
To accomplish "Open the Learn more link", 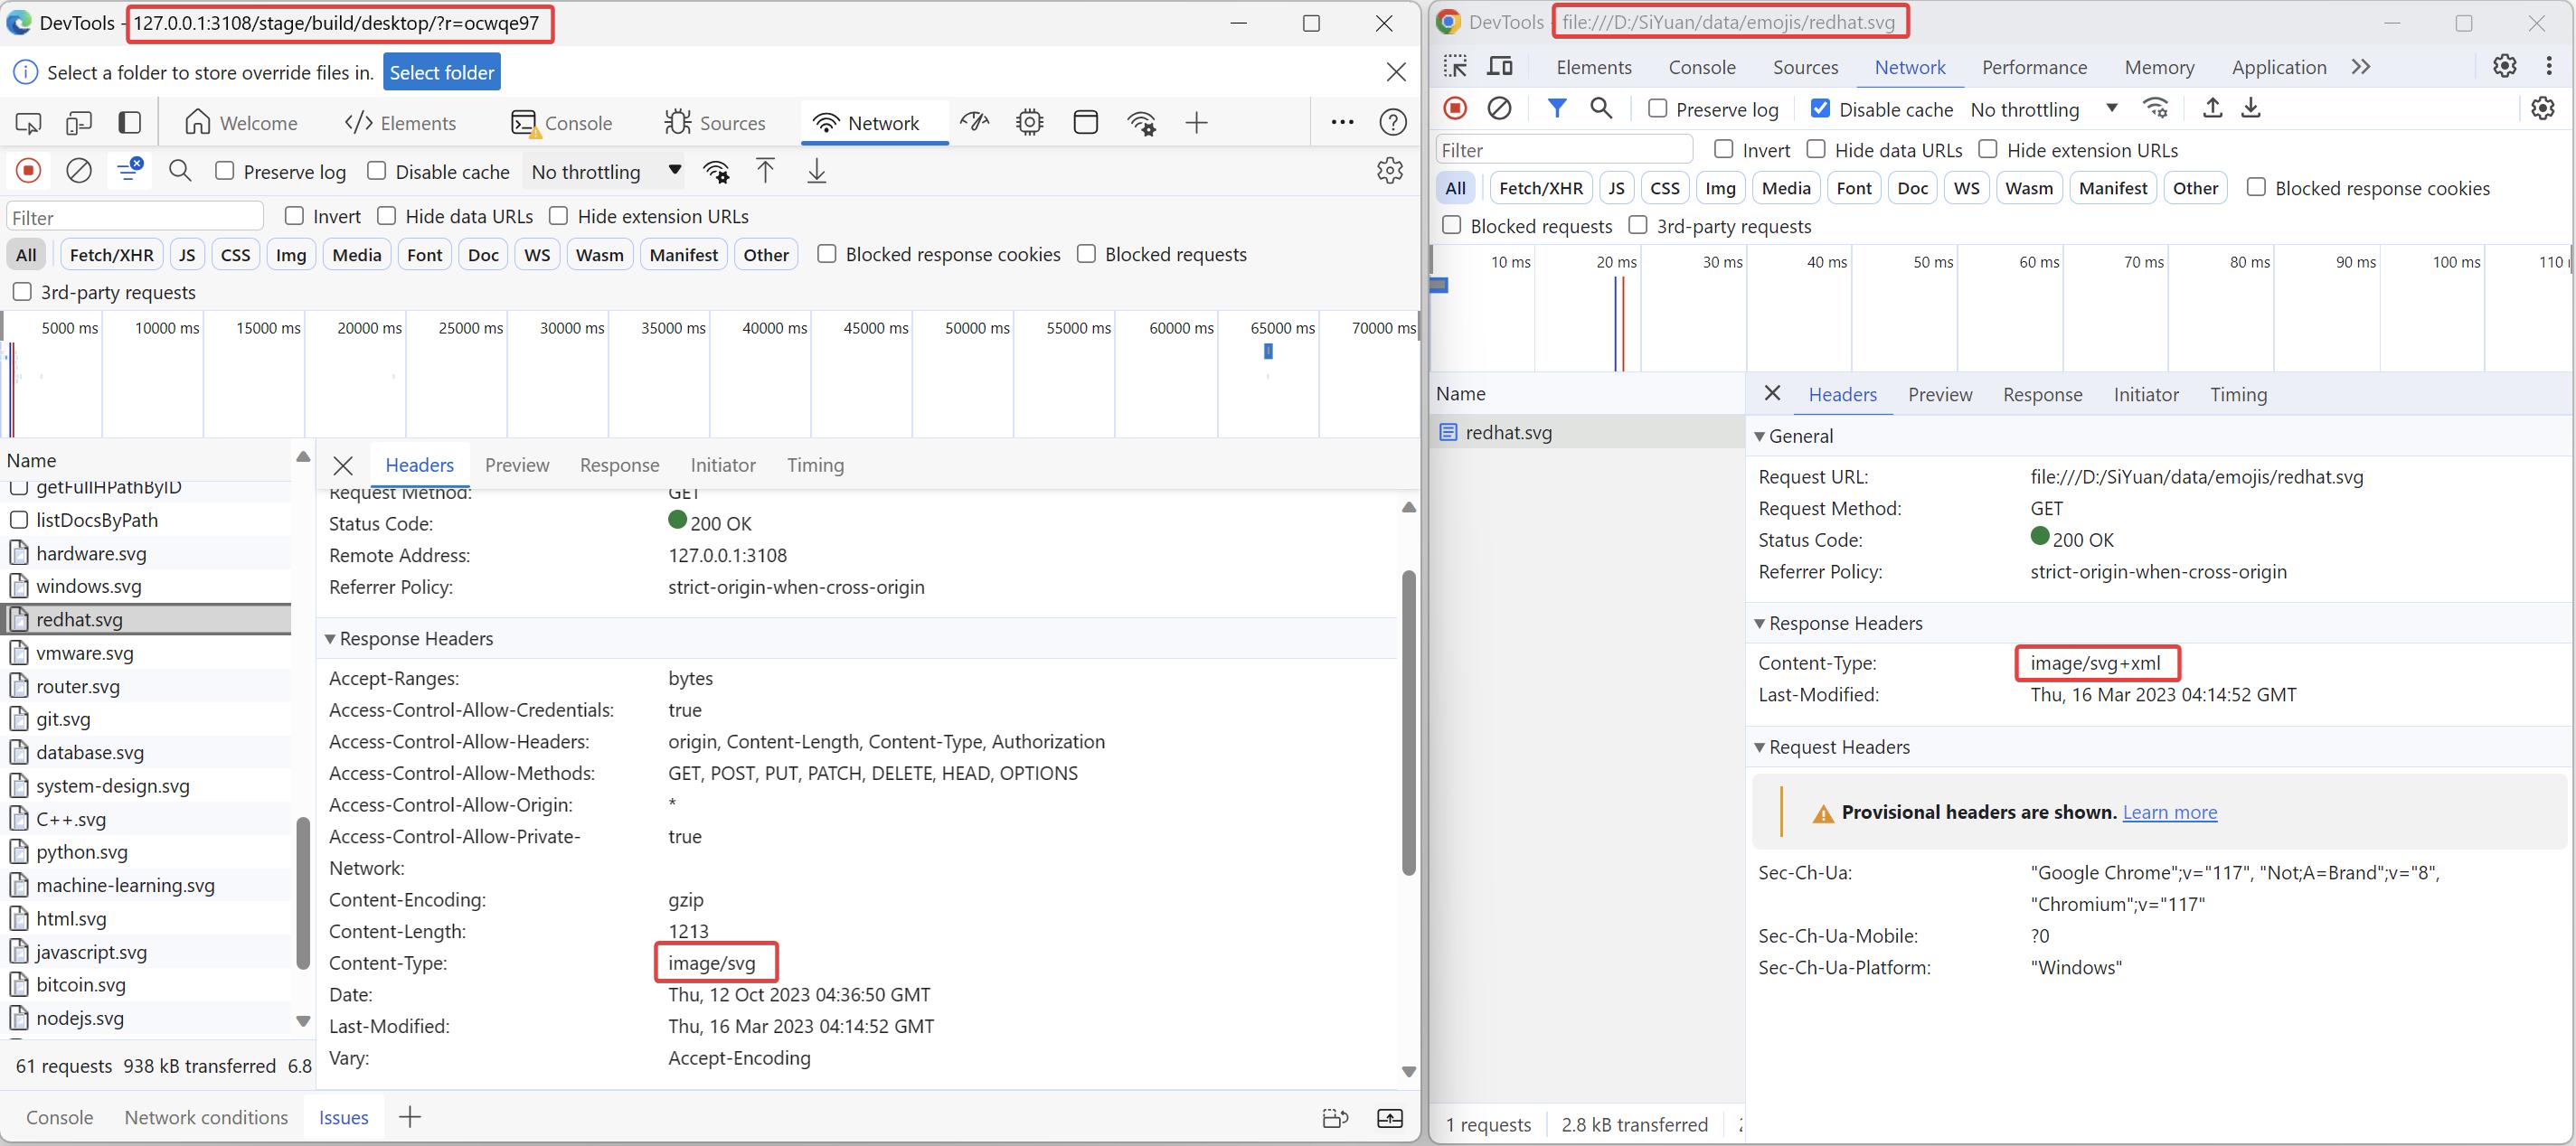I will (2169, 812).
